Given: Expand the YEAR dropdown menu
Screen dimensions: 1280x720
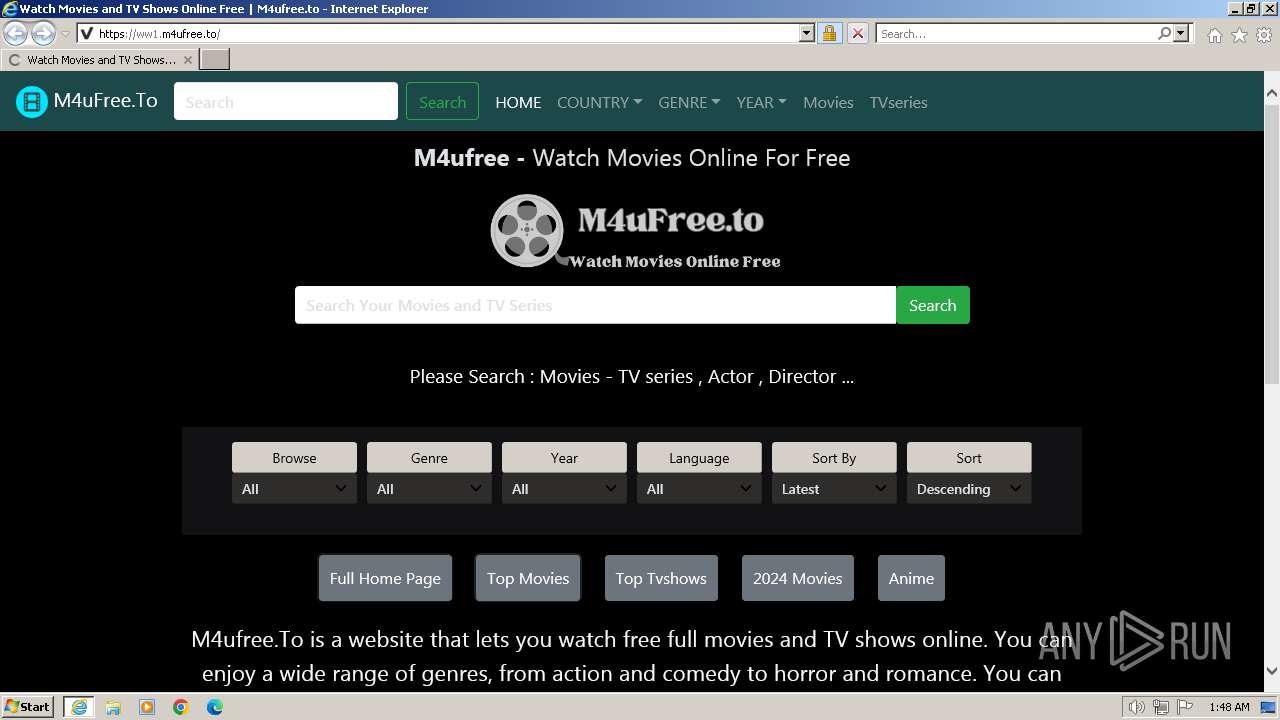Looking at the screenshot, I should click(761, 102).
